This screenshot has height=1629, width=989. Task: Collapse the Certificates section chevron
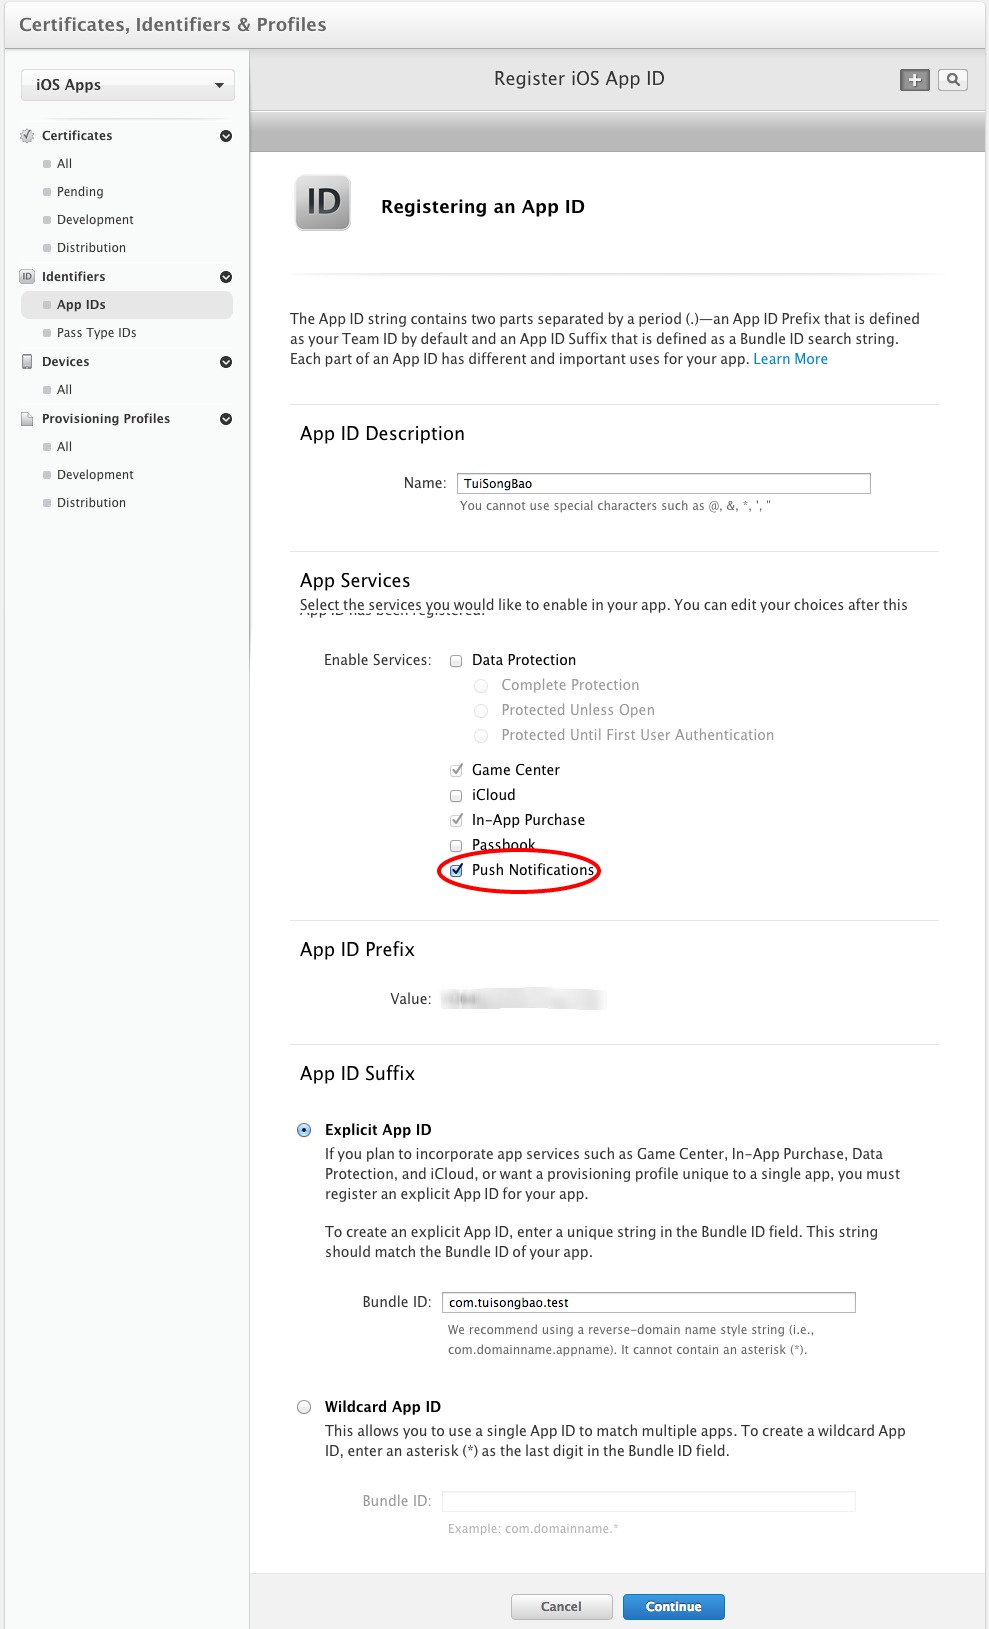(226, 136)
